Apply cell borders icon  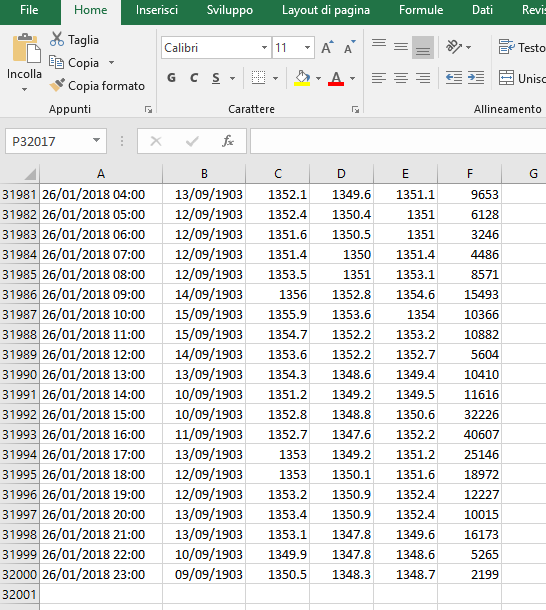pyautogui.click(x=258, y=78)
